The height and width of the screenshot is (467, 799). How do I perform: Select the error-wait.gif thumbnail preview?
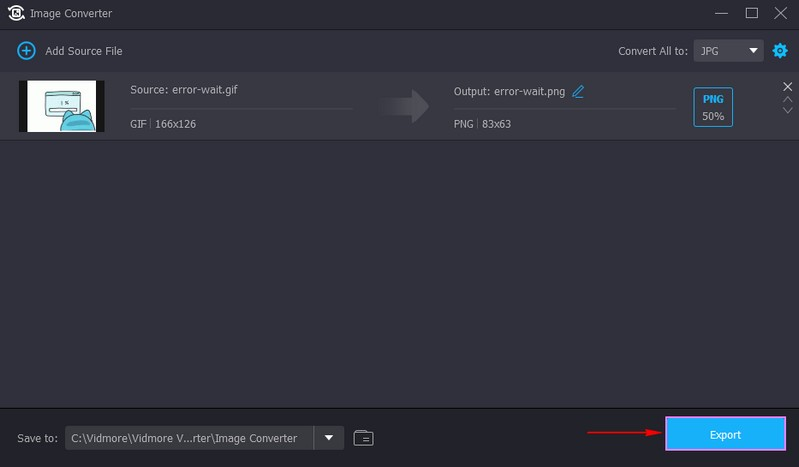click(62, 106)
